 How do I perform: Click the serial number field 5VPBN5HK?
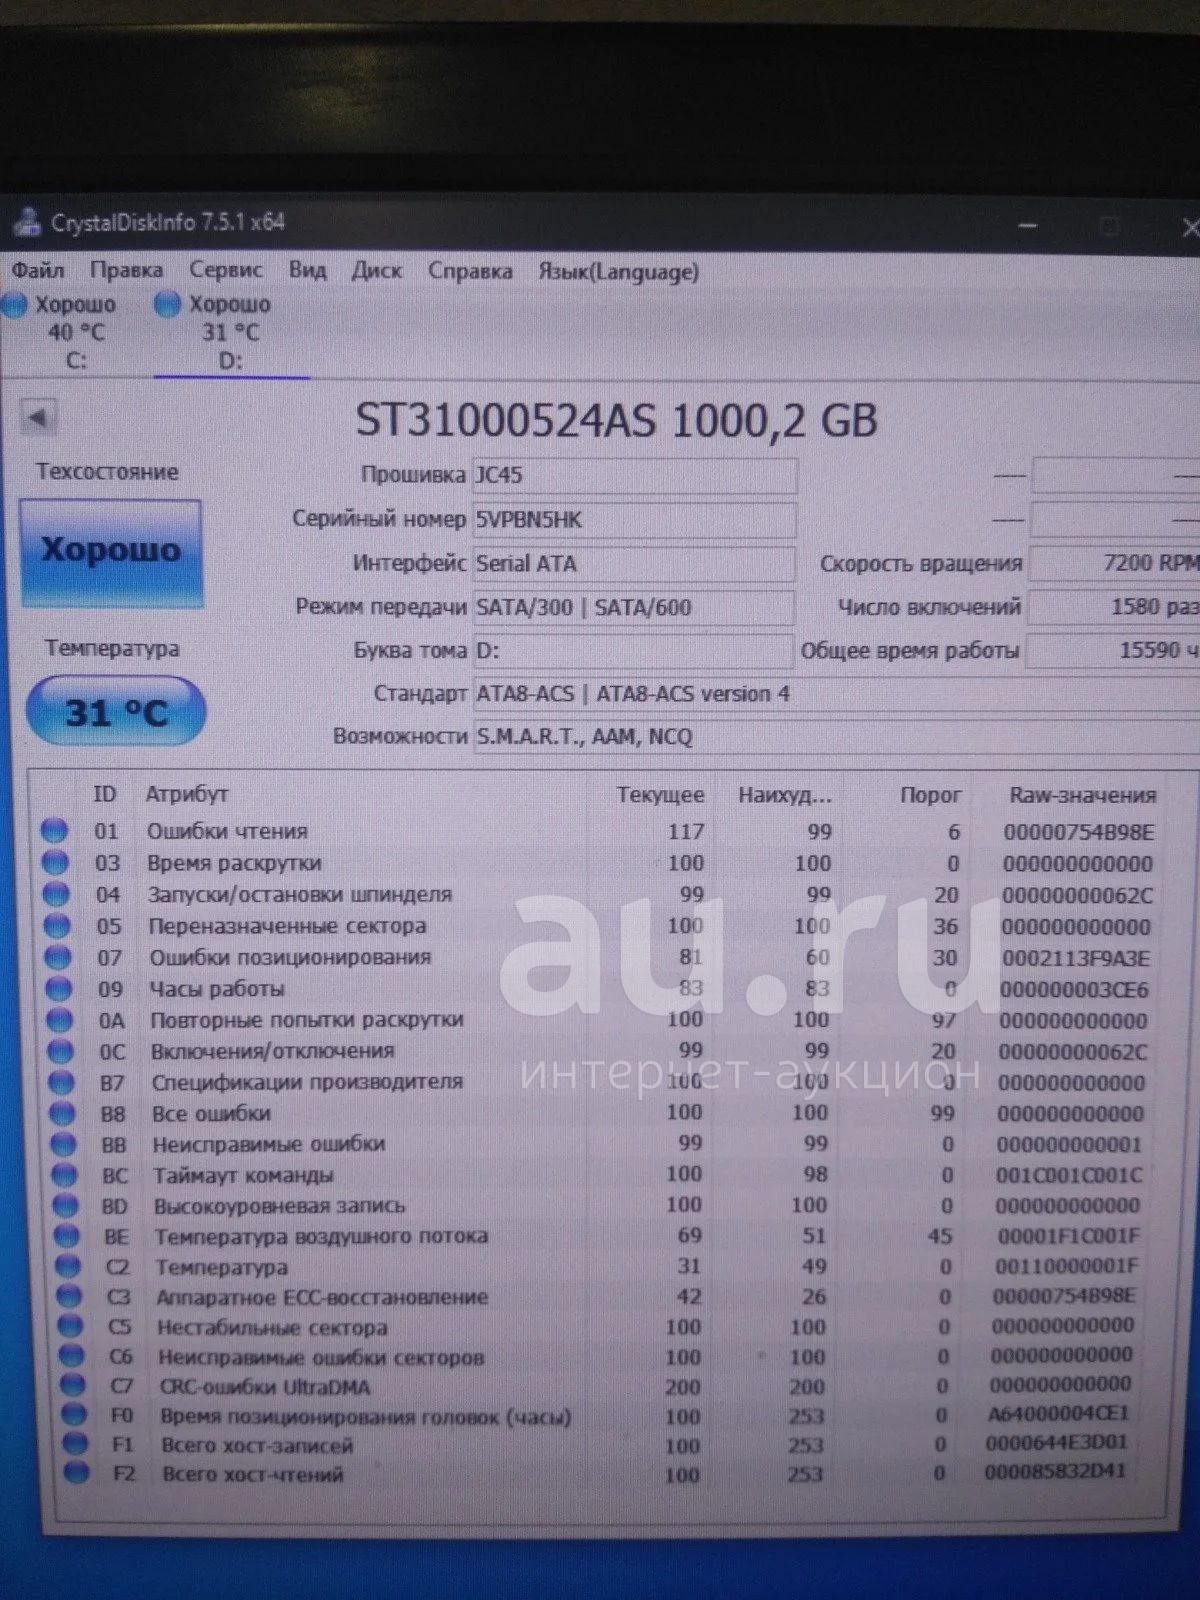tap(635, 519)
